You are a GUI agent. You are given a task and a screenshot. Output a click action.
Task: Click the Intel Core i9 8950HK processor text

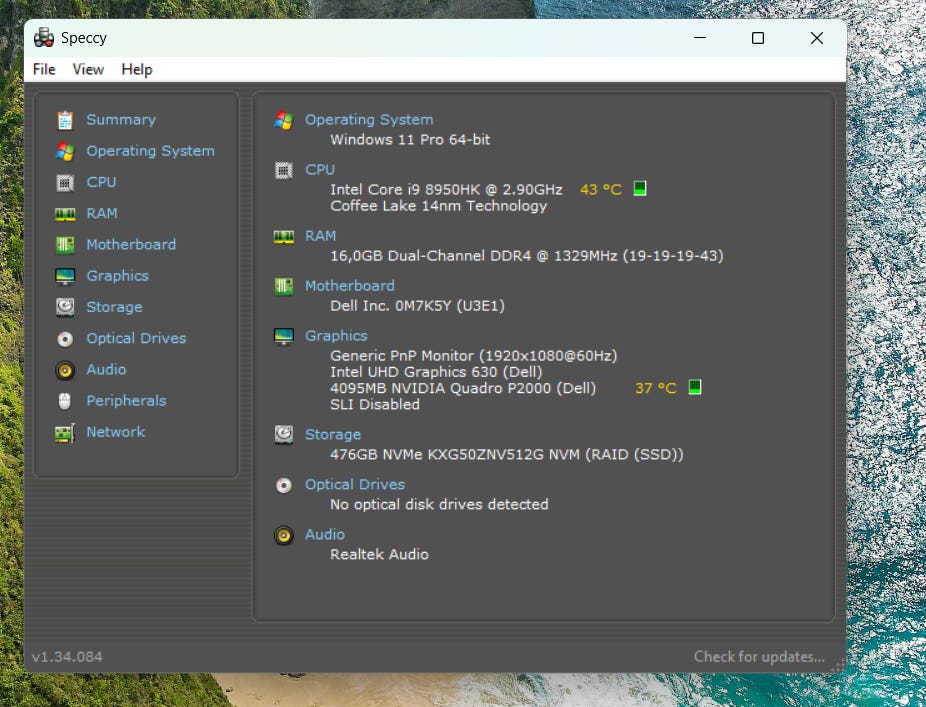point(446,190)
